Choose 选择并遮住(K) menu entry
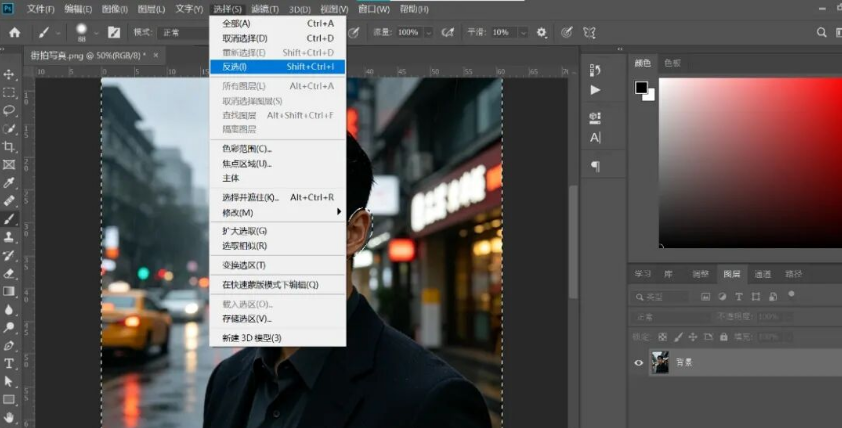This screenshot has height=428, width=842. point(278,197)
